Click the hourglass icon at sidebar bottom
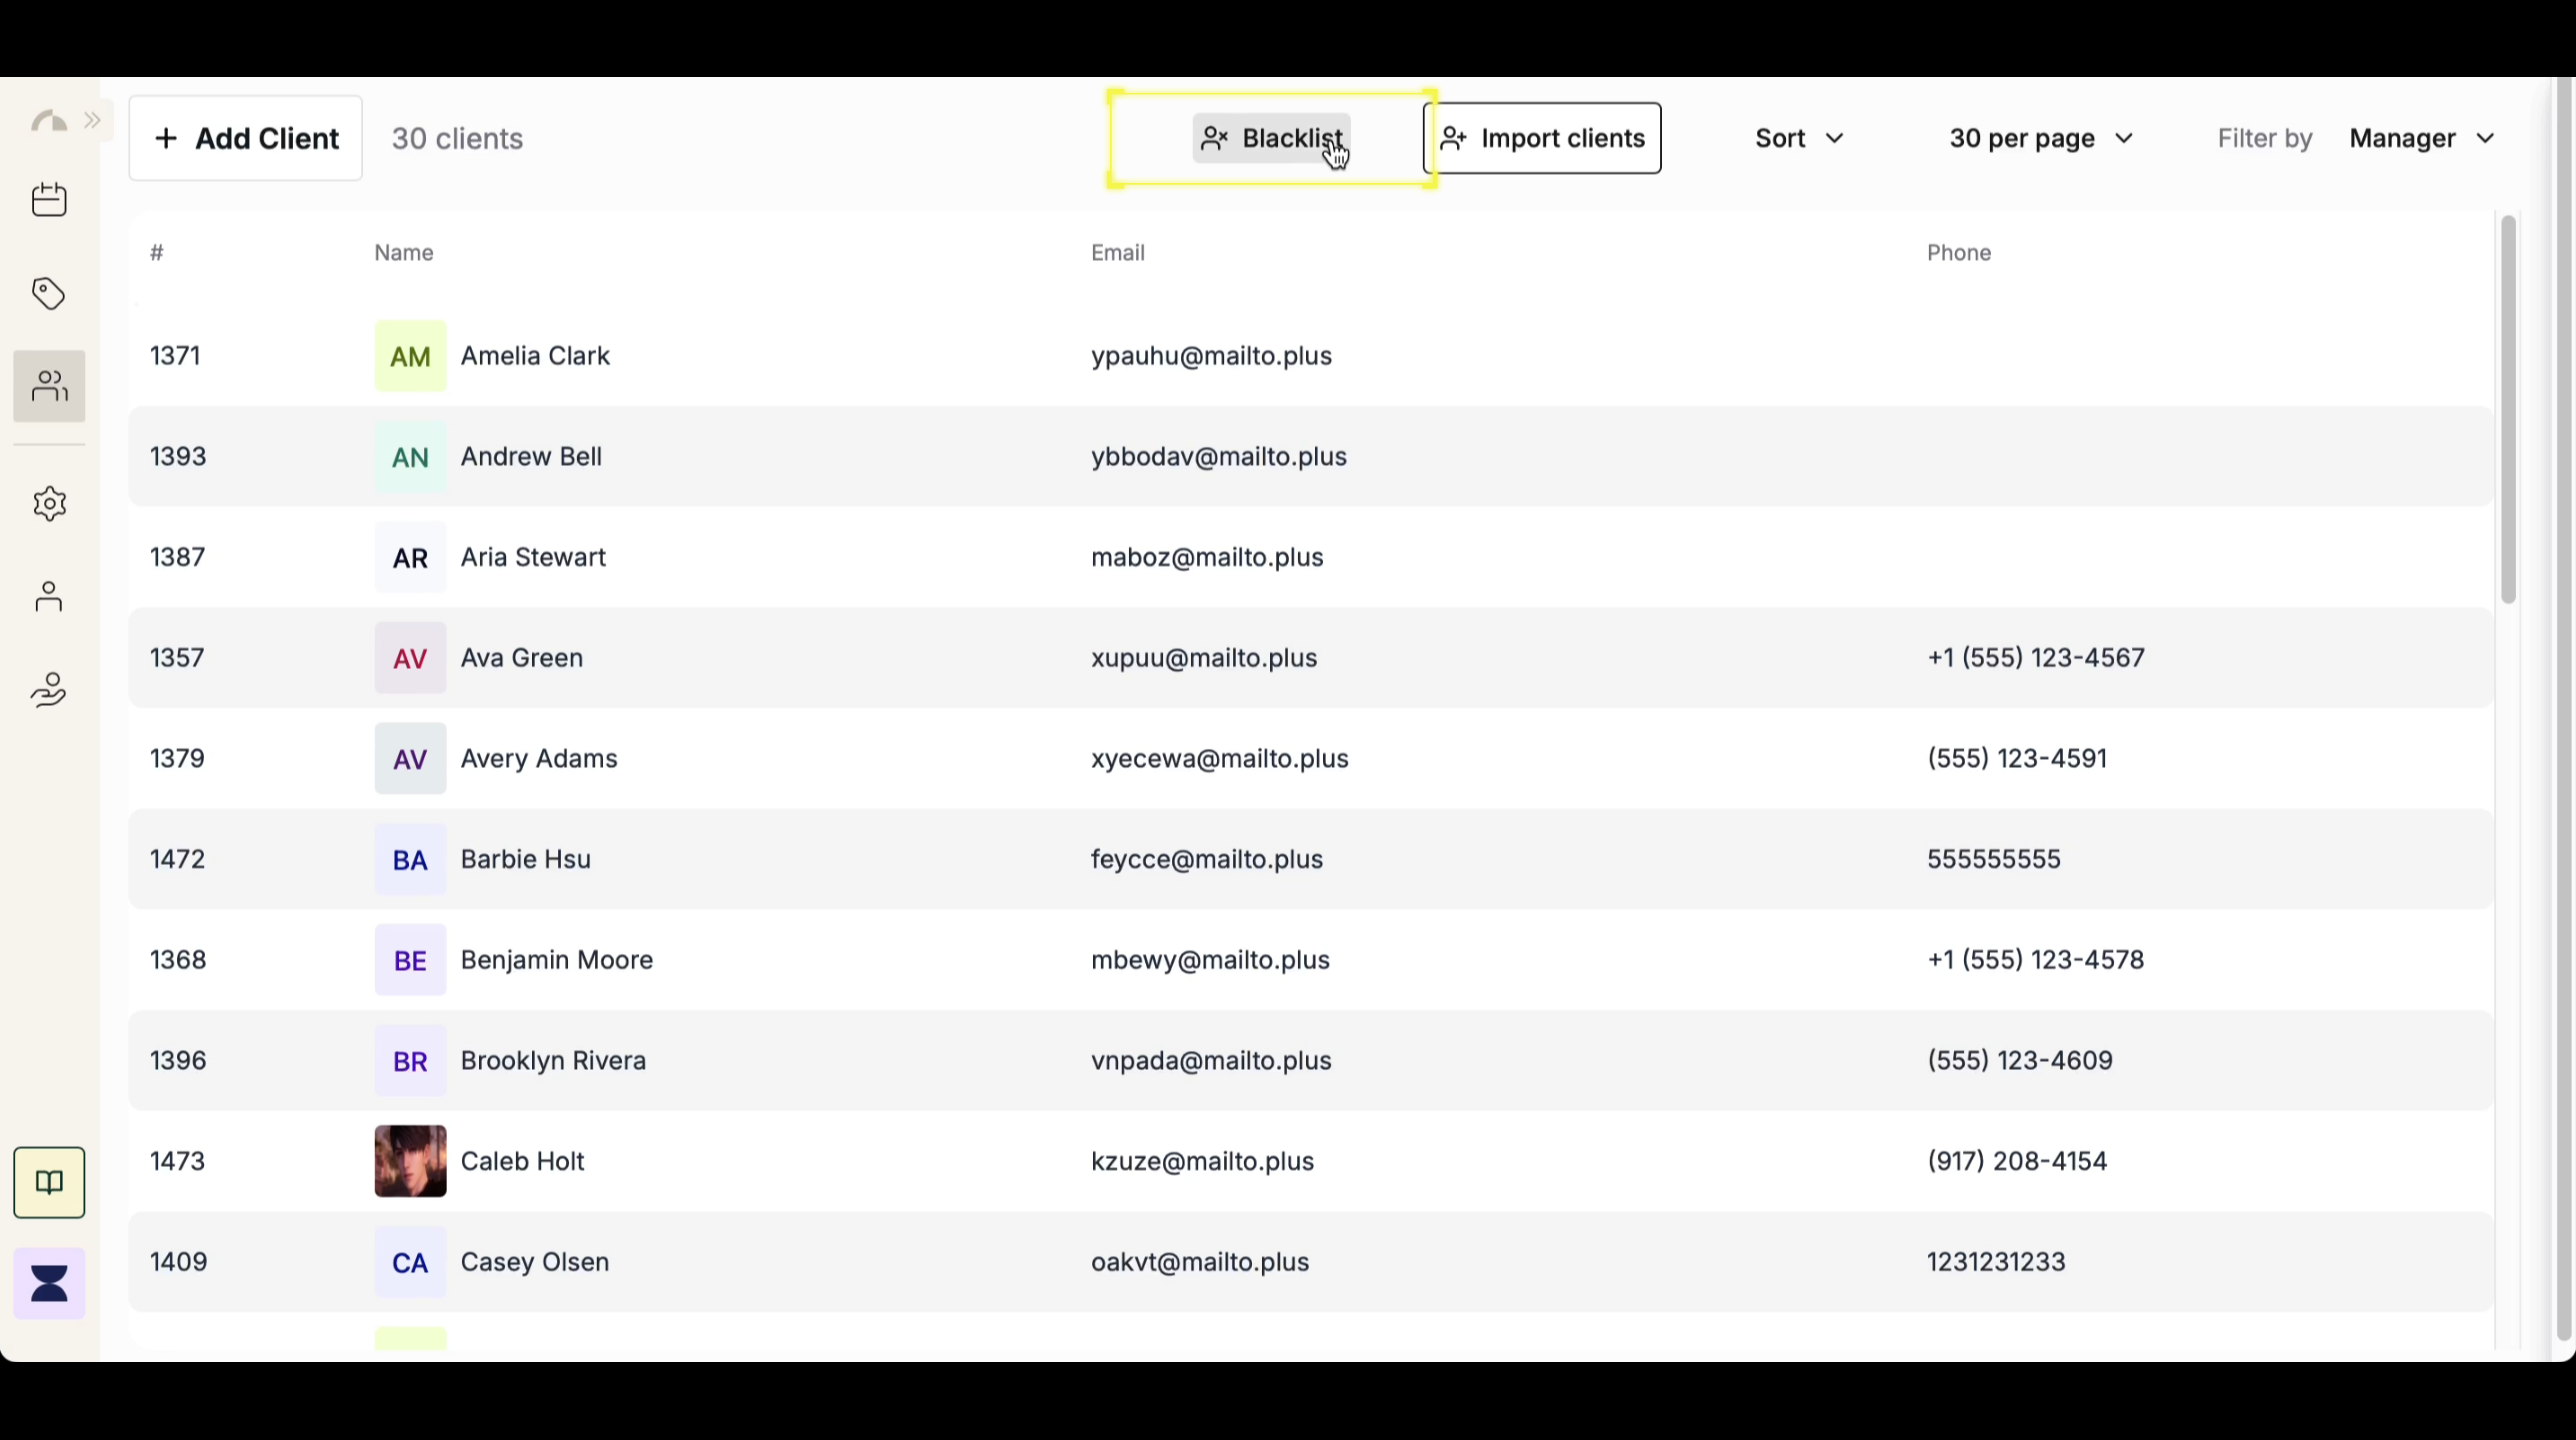The width and height of the screenshot is (2576, 1440). click(x=49, y=1282)
